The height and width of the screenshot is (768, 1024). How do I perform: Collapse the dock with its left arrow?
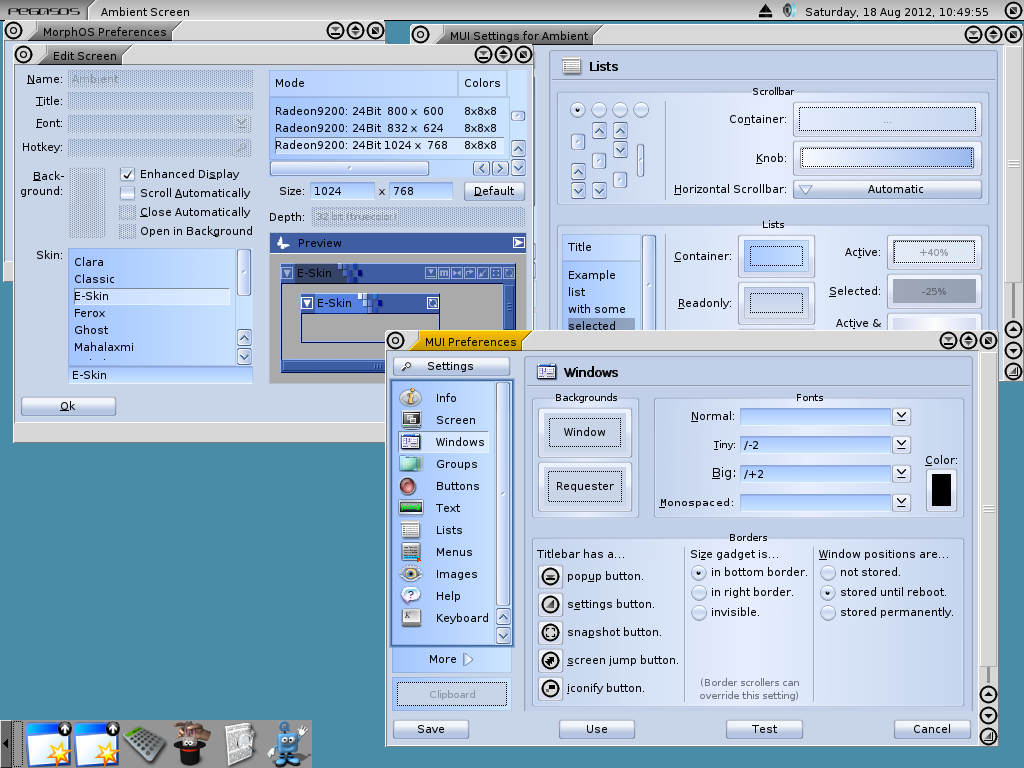[6, 744]
